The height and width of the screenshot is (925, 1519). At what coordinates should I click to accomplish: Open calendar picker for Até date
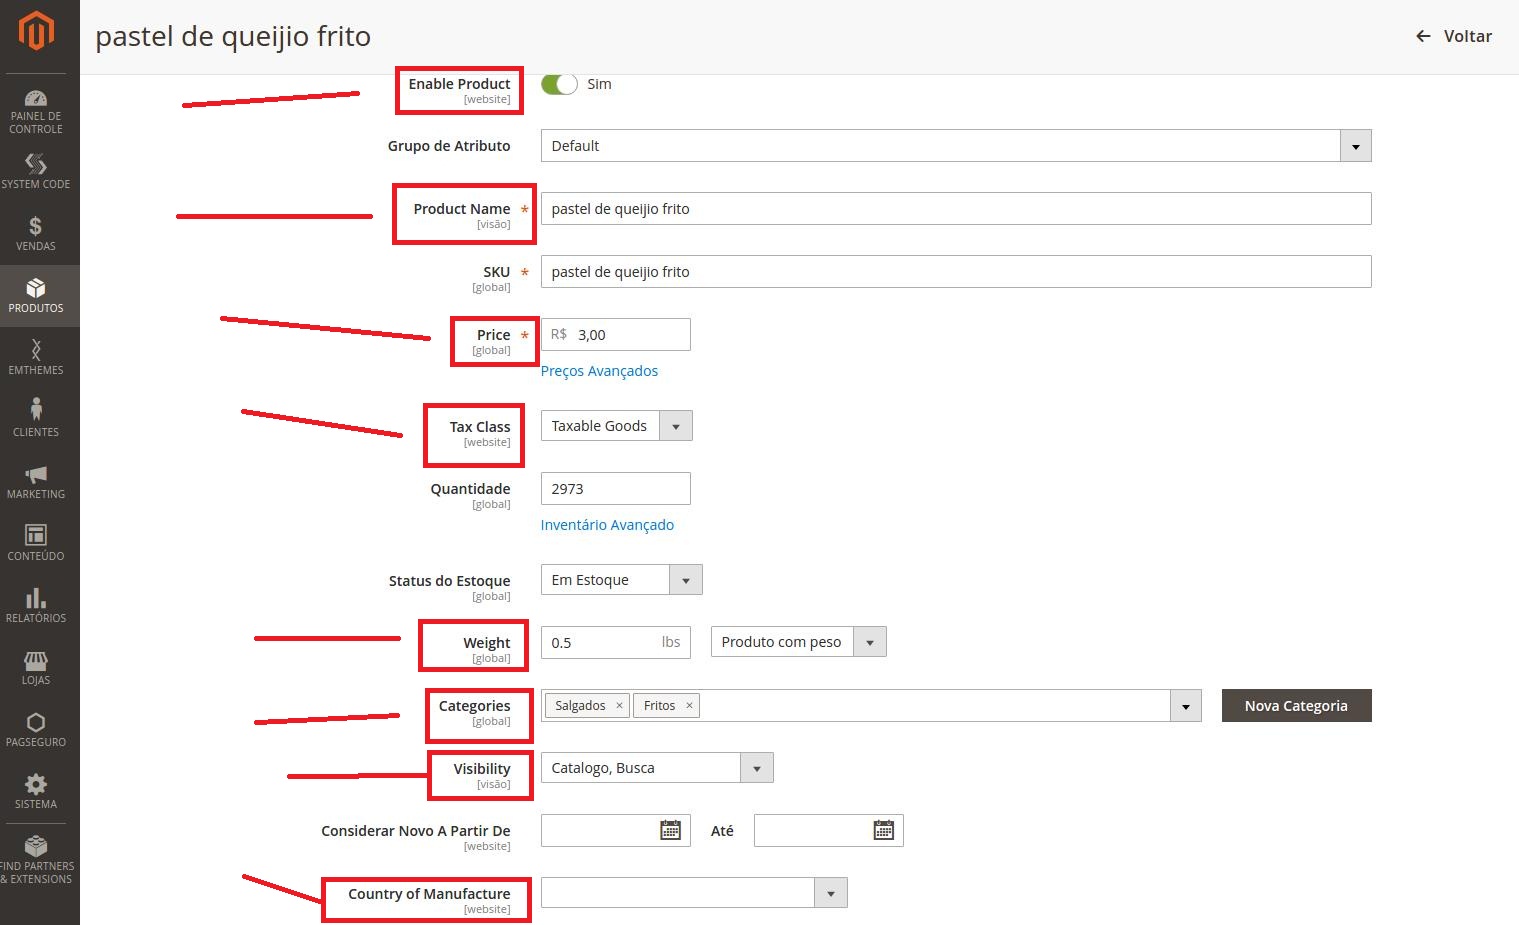click(x=883, y=830)
